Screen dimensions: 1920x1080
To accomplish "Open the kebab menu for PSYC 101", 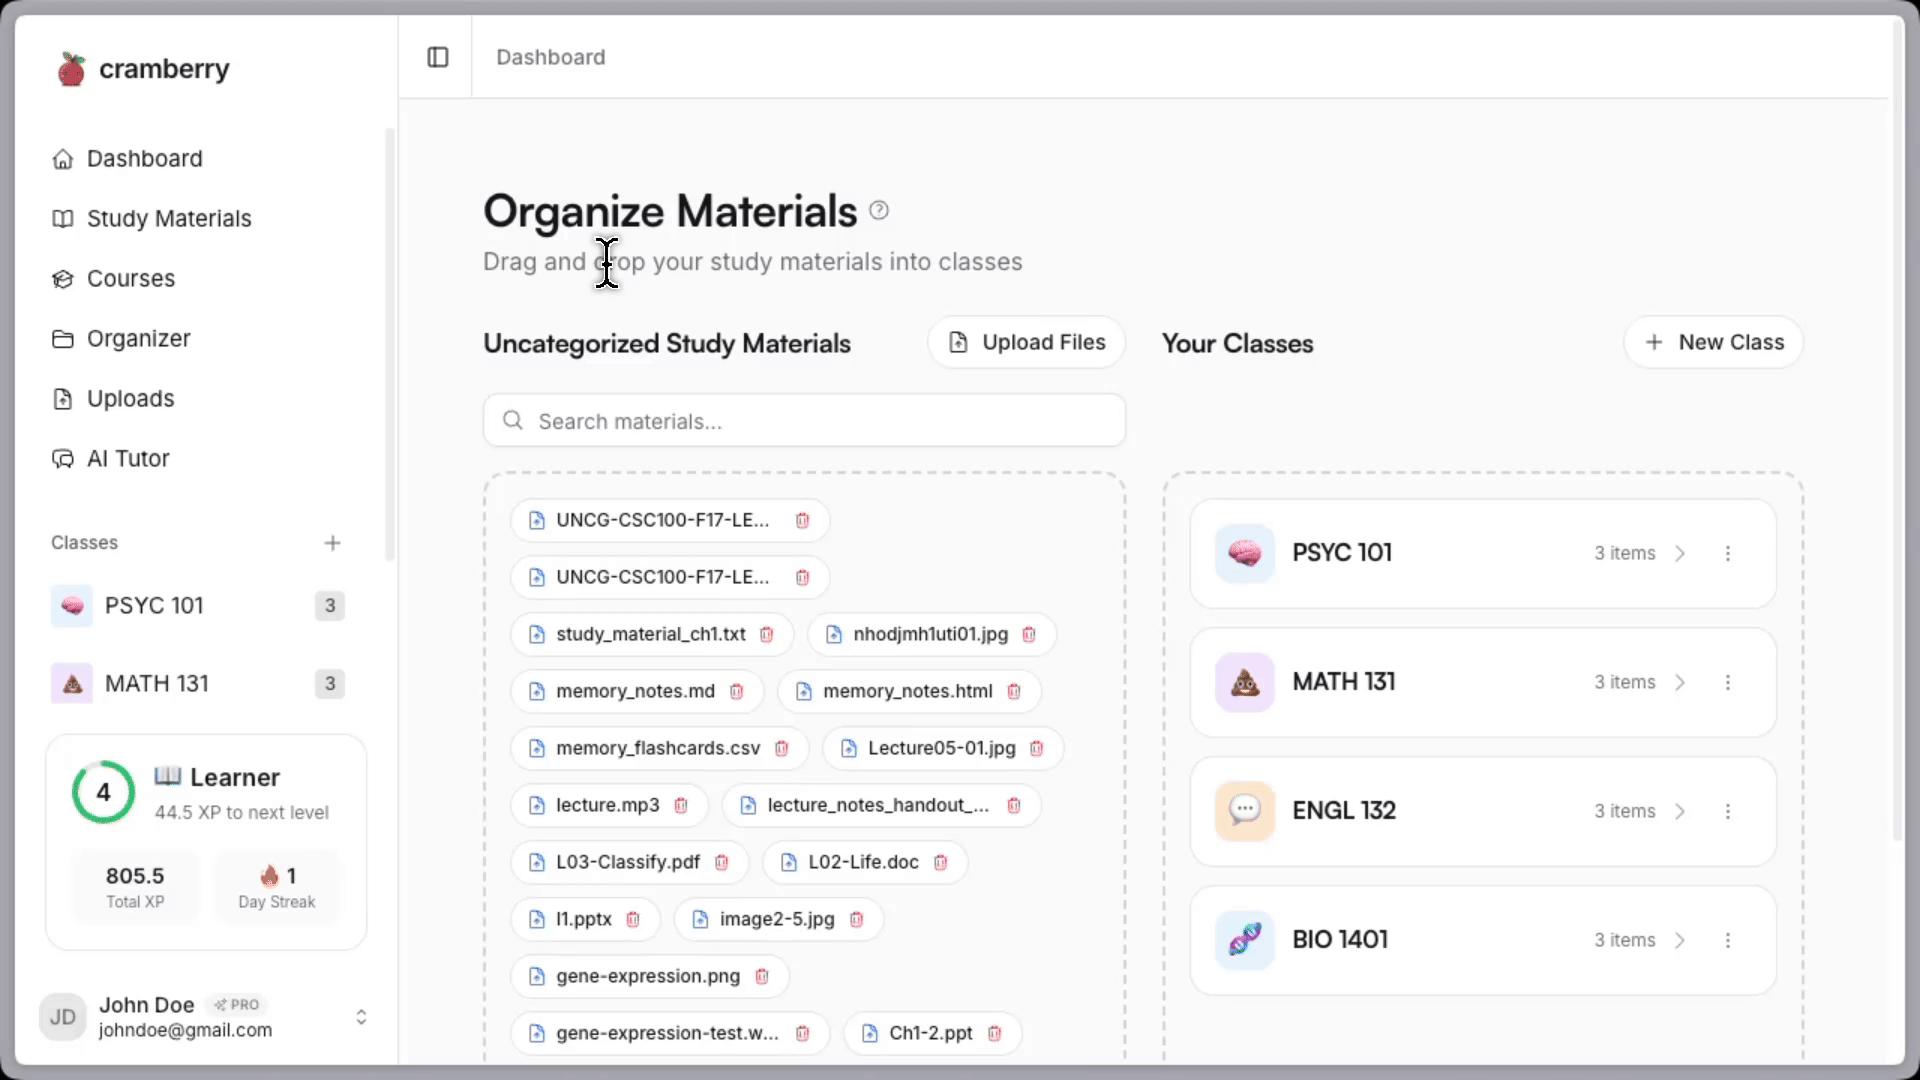I will click(x=1729, y=553).
